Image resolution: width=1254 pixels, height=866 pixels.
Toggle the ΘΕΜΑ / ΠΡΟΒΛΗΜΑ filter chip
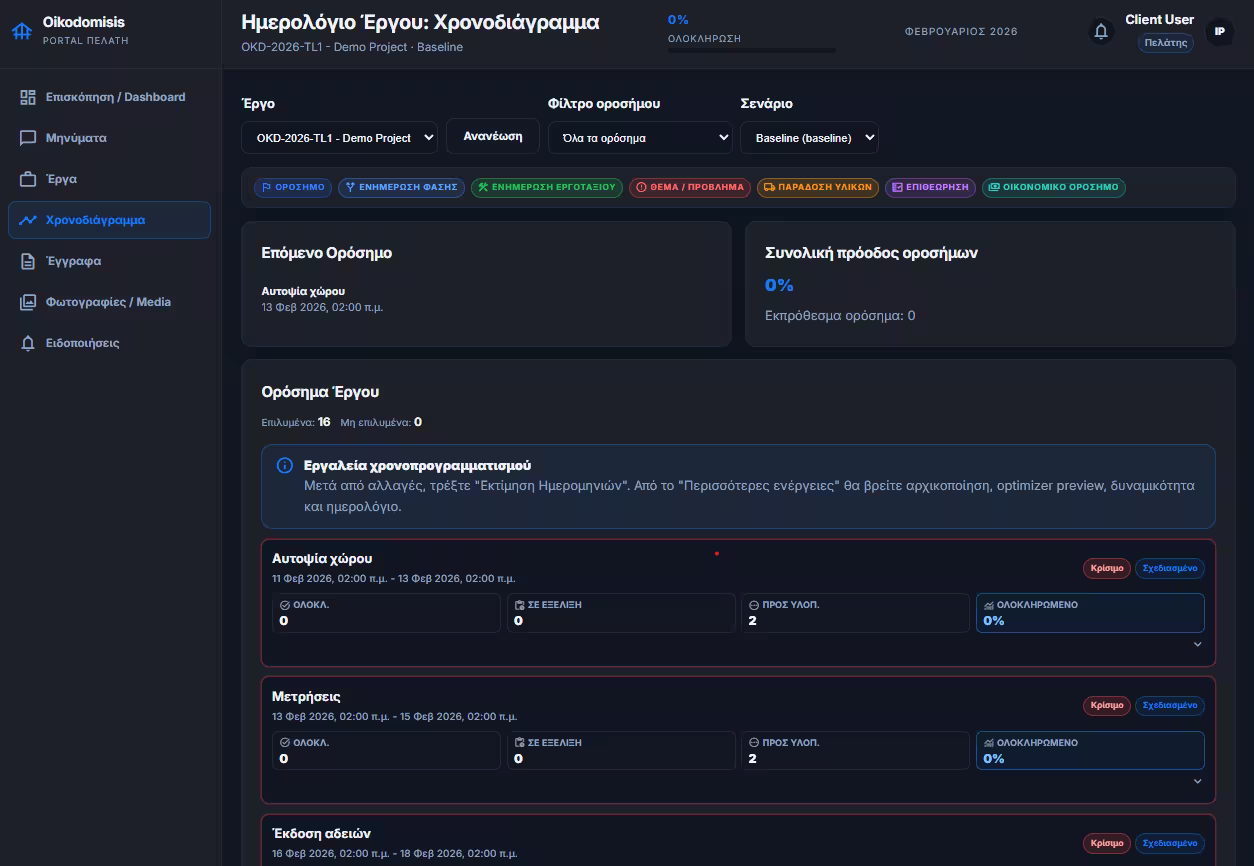(690, 187)
